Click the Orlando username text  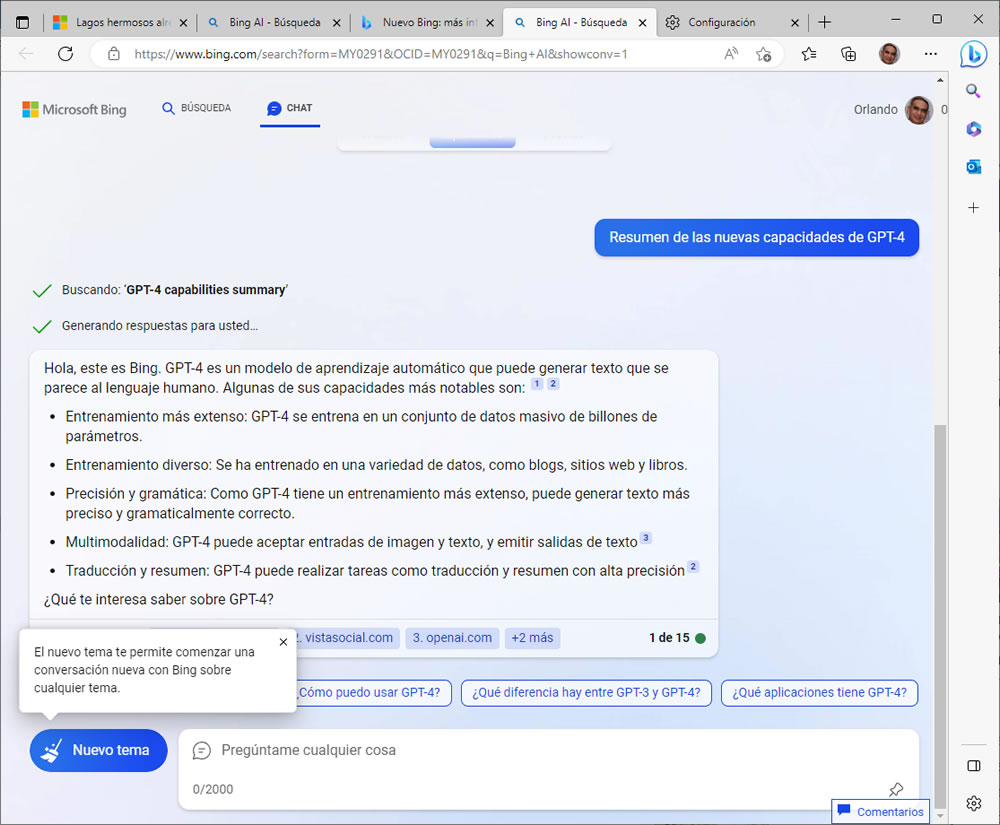tap(876, 110)
